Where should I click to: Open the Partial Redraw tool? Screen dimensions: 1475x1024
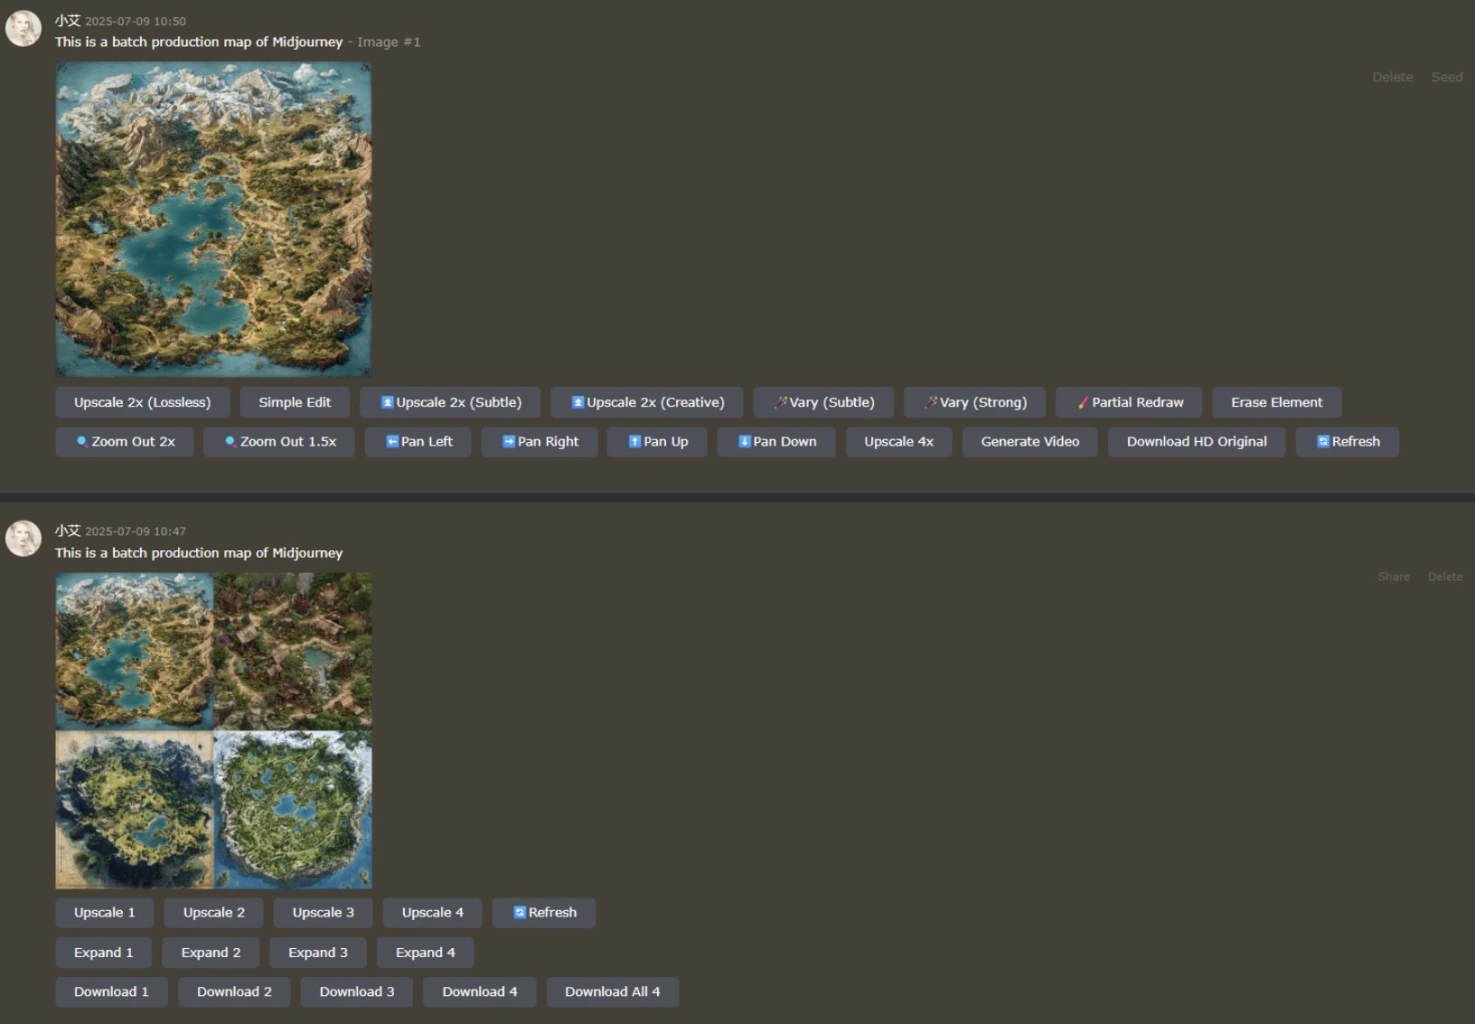(1128, 402)
